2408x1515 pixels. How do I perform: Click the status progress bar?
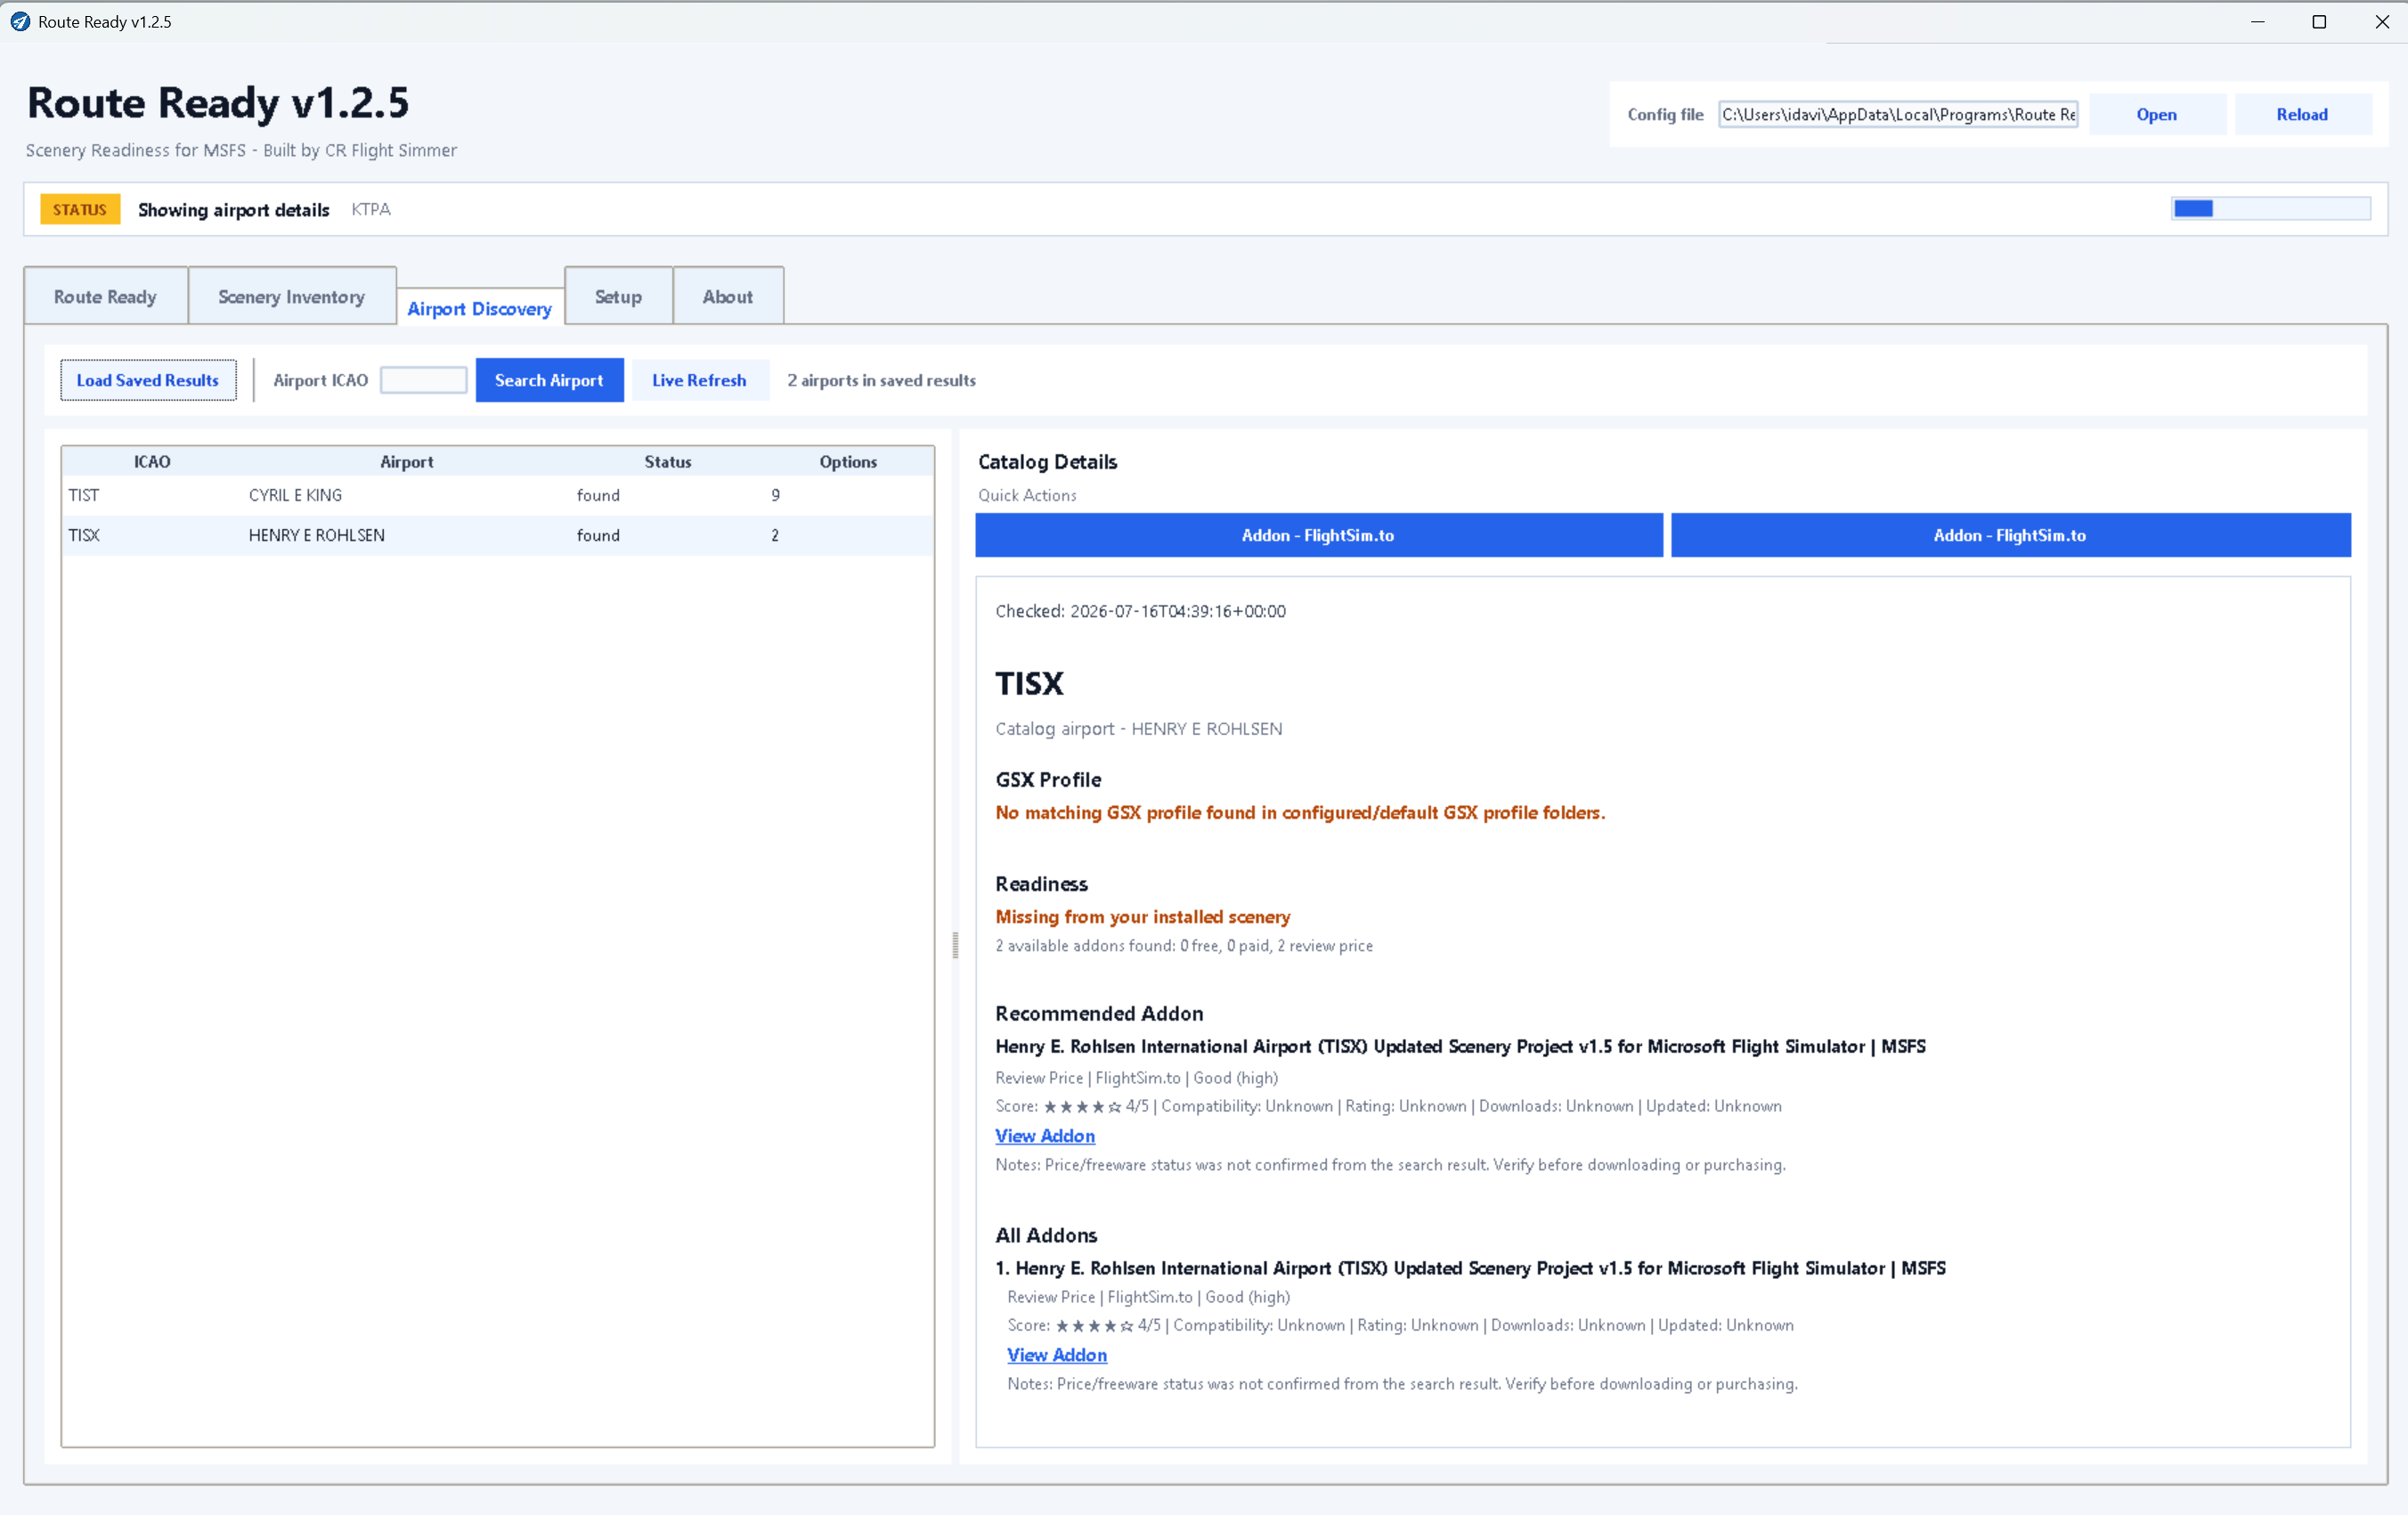pyautogui.click(x=2271, y=208)
